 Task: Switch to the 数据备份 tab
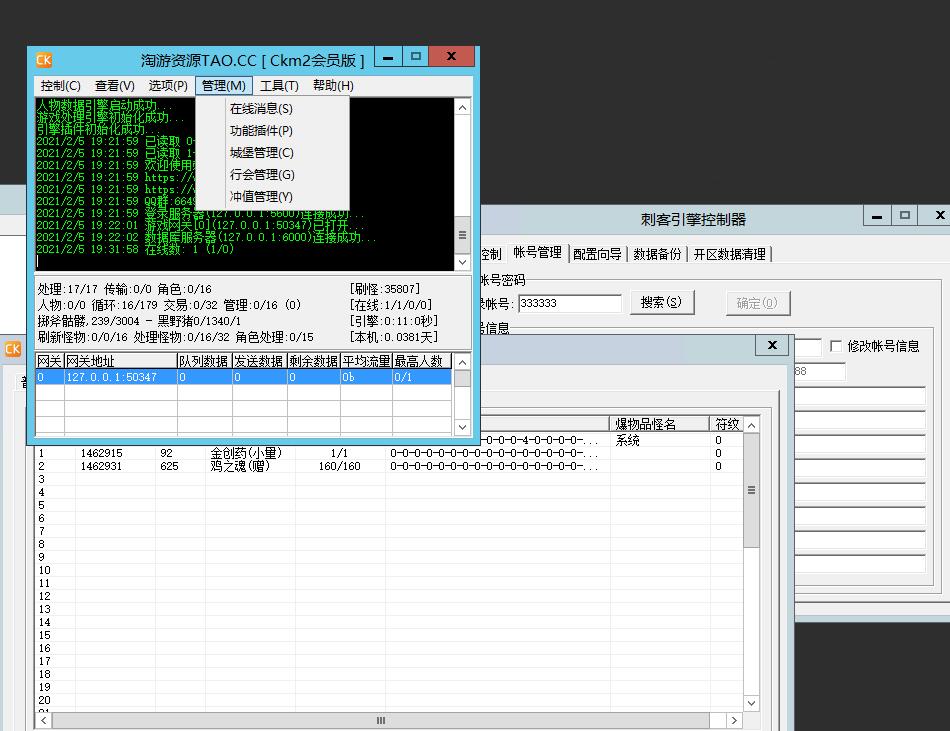657,254
